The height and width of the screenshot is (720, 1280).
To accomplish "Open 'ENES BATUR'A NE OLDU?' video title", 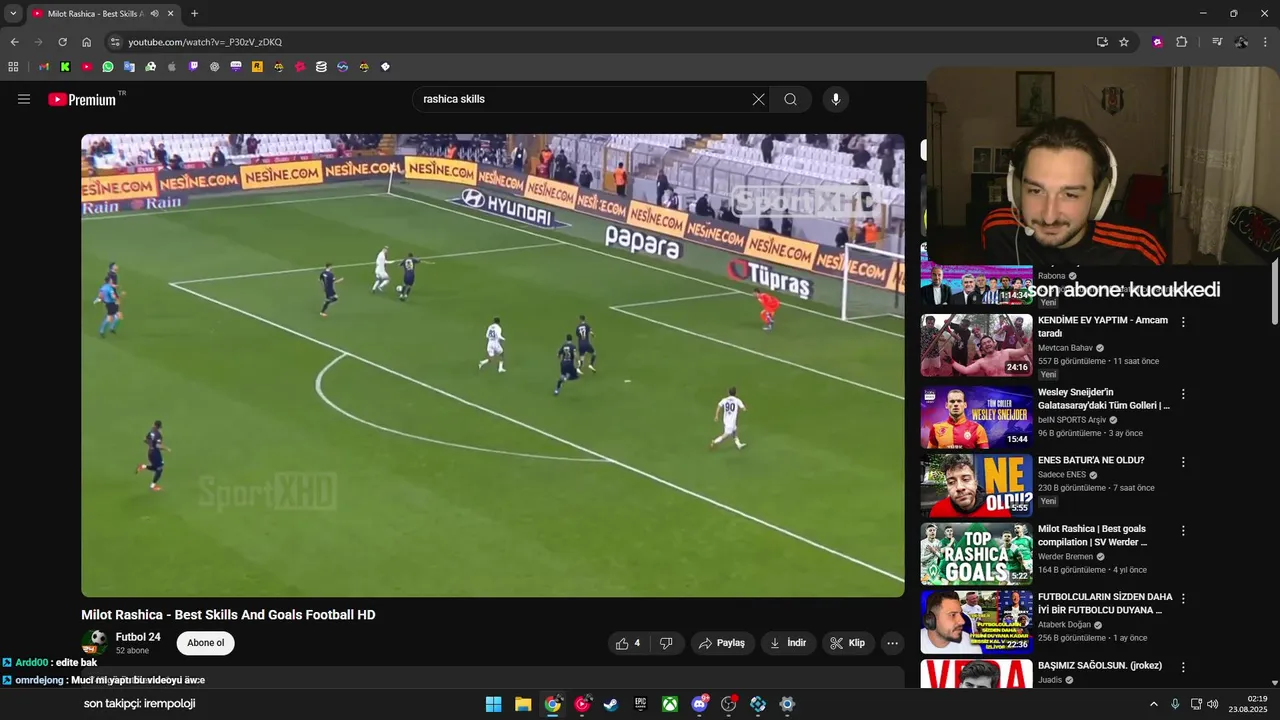I will [1091, 461].
